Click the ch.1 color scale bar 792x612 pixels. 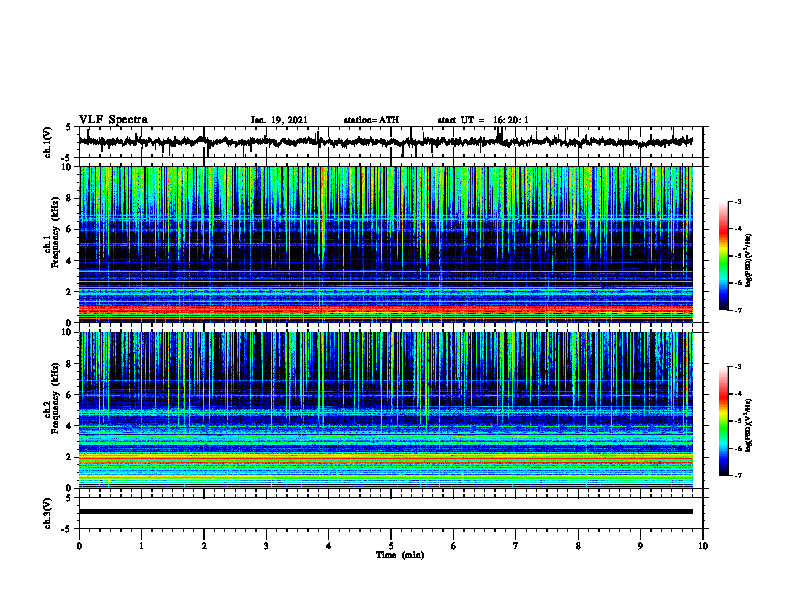pos(724,256)
